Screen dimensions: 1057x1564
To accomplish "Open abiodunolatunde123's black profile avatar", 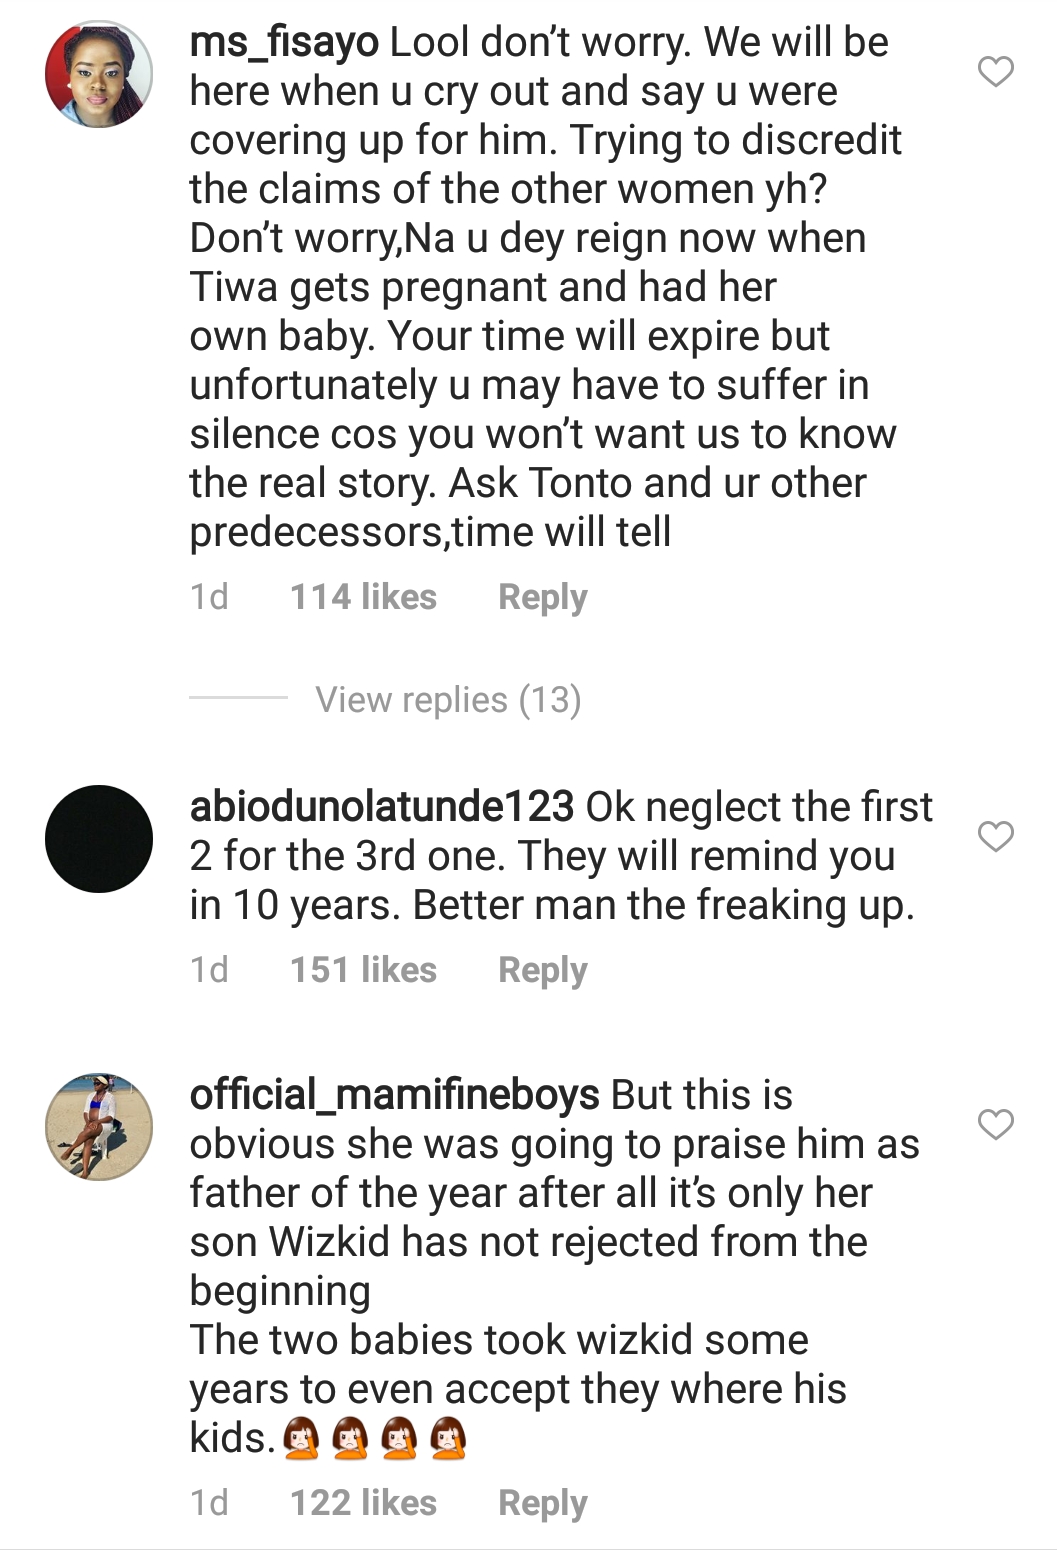I will click(99, 839).
